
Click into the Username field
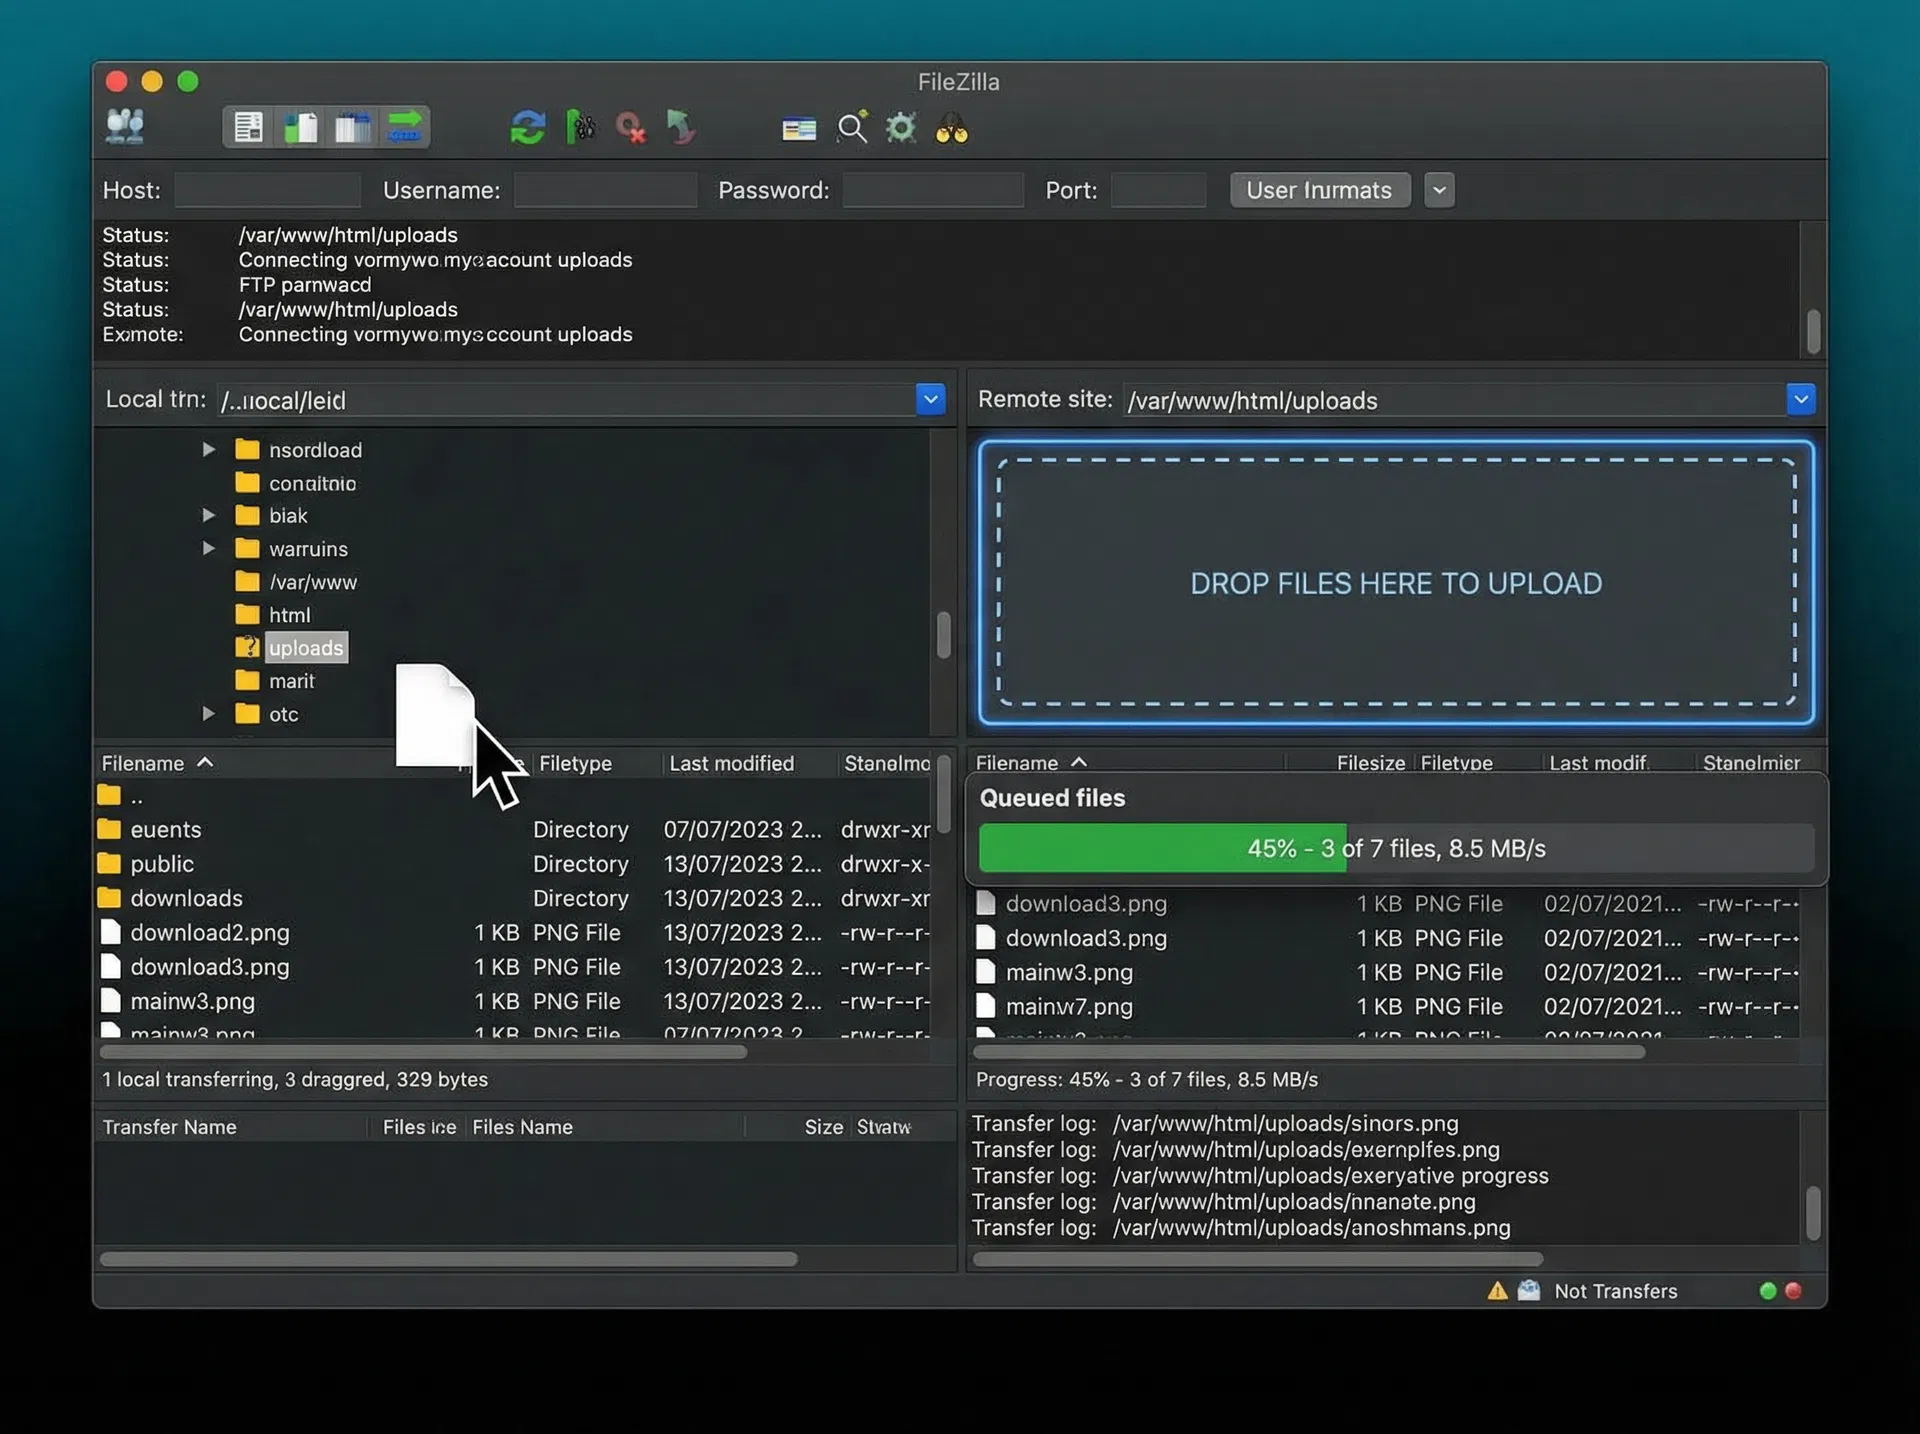click(605, 190)
